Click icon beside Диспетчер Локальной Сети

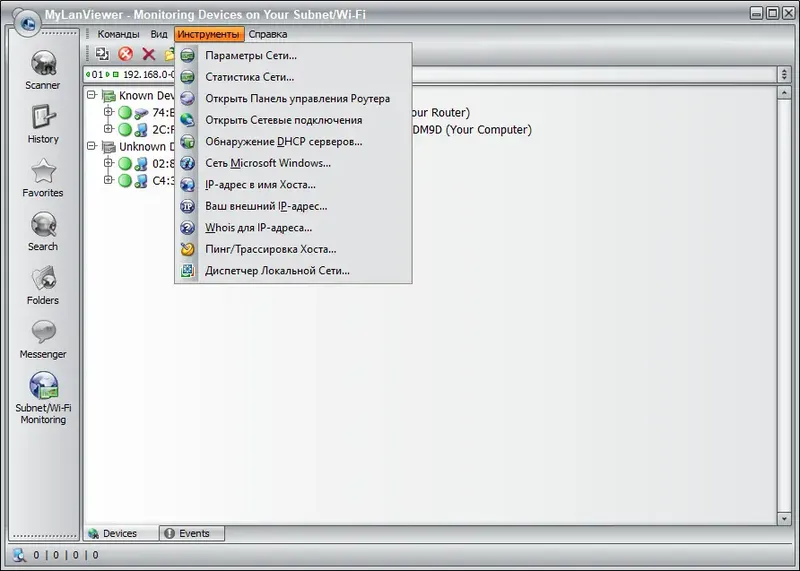click(x=188, y=270)
